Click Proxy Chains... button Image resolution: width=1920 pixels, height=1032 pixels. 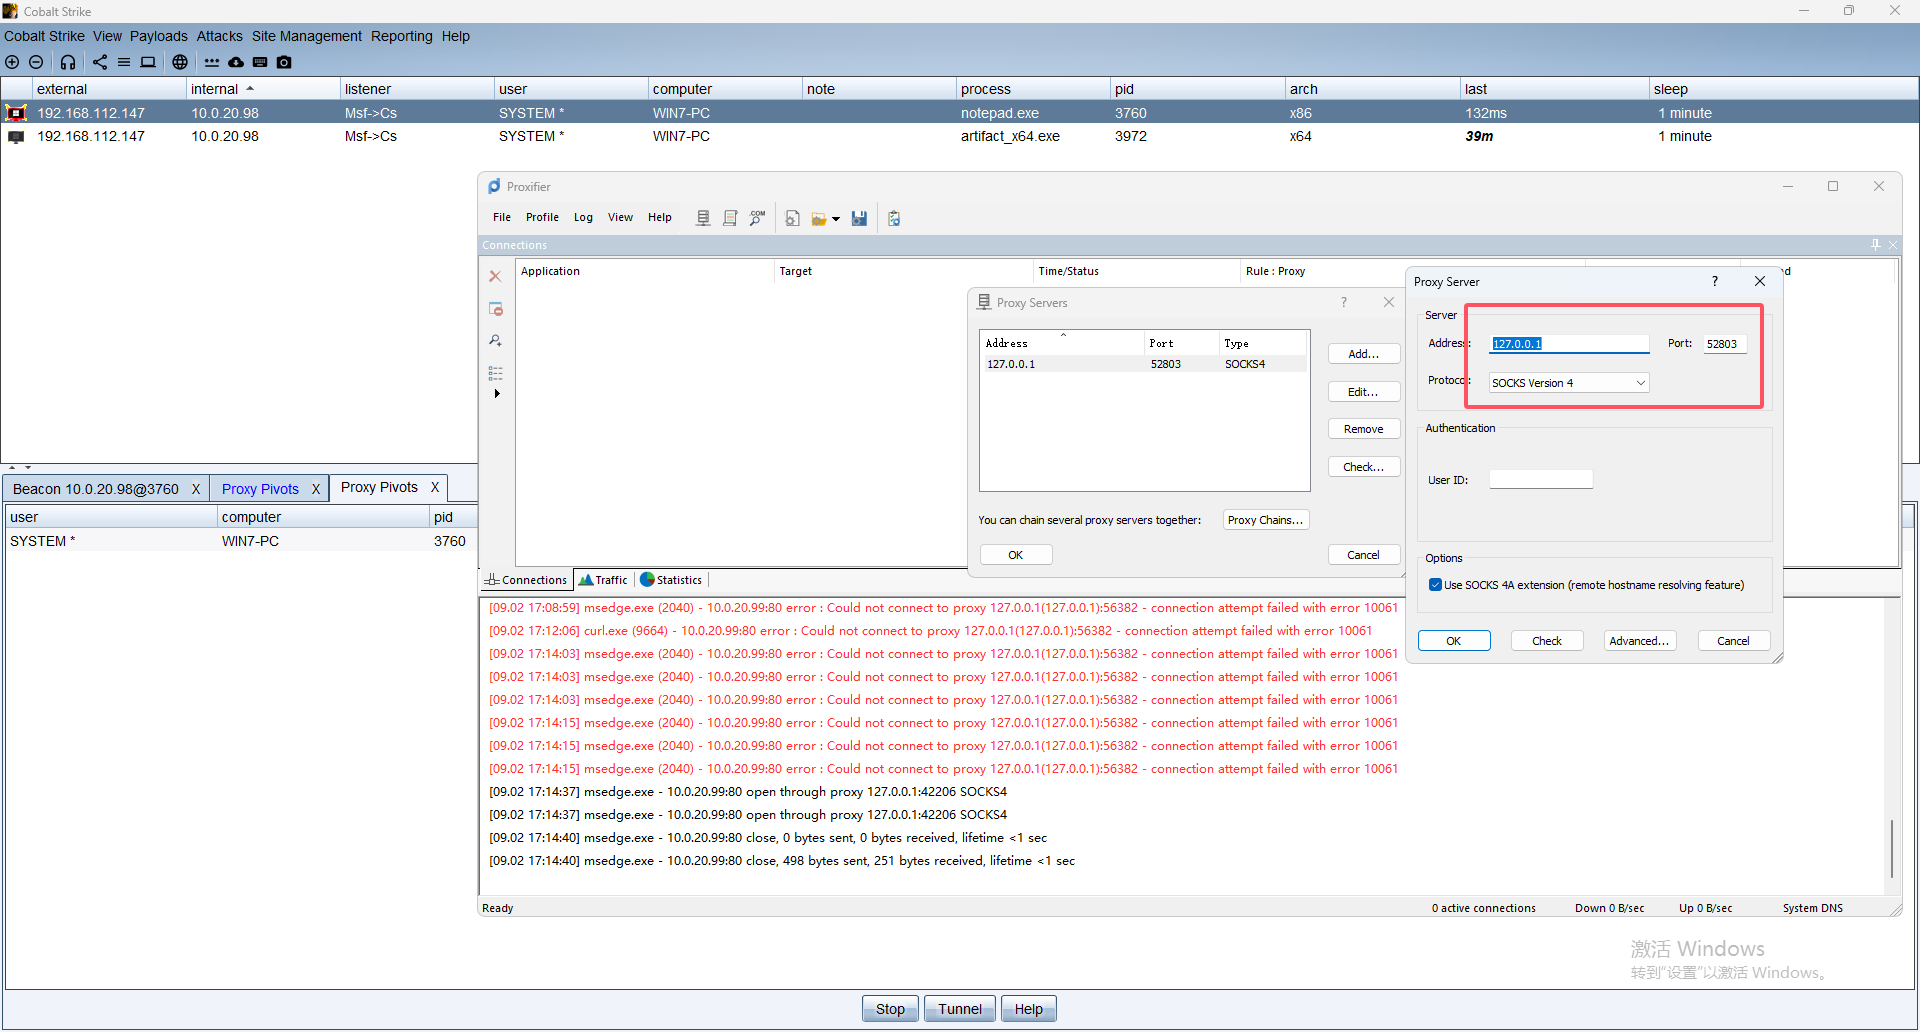point(1265,520)
